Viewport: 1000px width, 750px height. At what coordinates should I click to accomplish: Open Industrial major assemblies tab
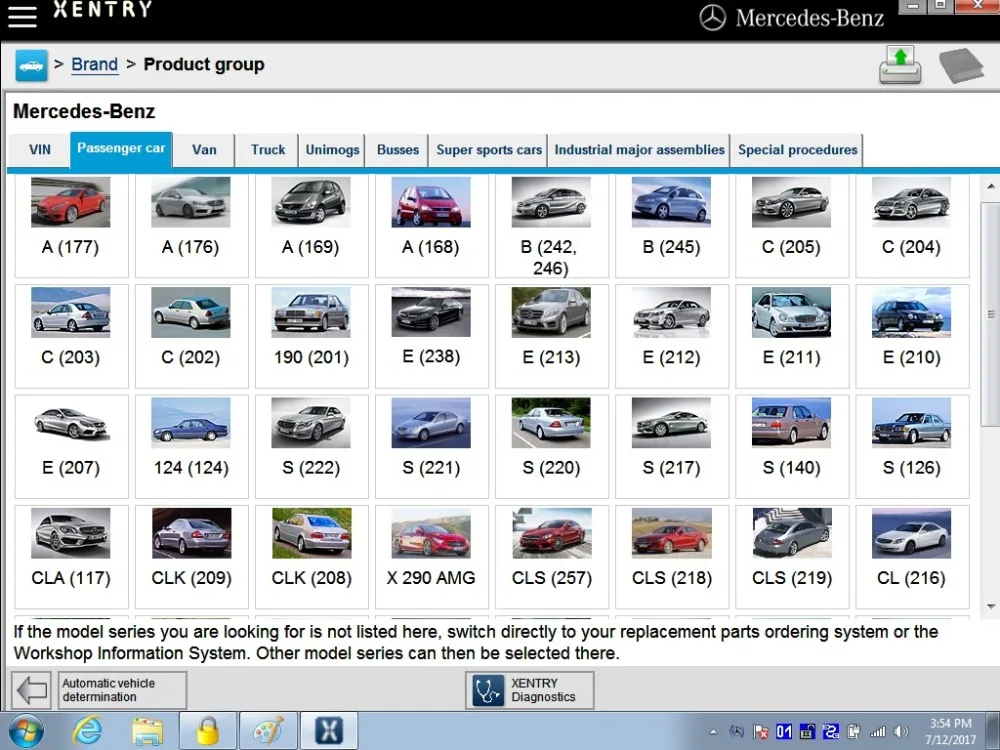pyautogui.click(x=640, y=150)
